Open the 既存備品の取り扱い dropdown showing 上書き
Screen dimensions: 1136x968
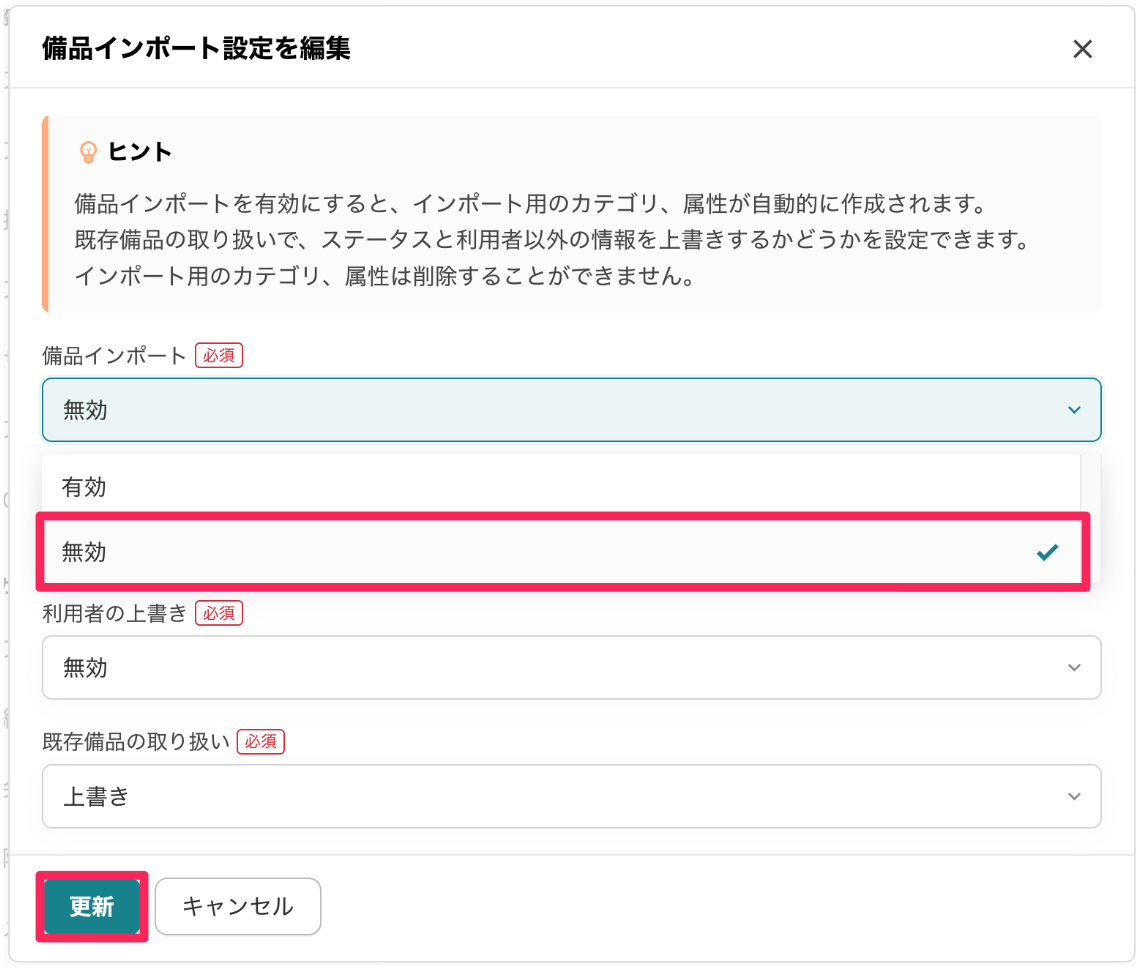tap(572, 796)
